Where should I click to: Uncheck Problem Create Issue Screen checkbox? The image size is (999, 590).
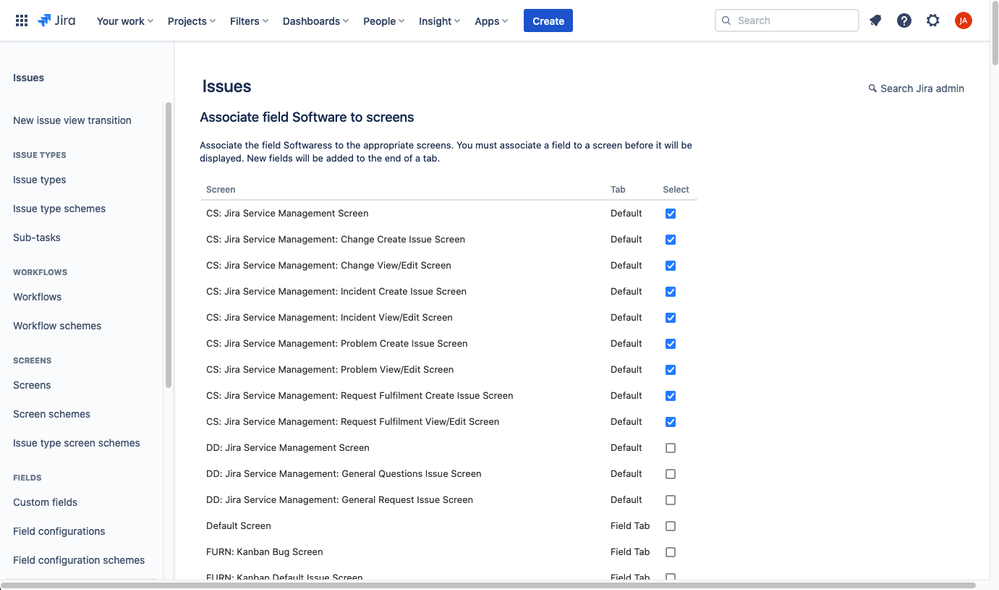click(670, 344)
